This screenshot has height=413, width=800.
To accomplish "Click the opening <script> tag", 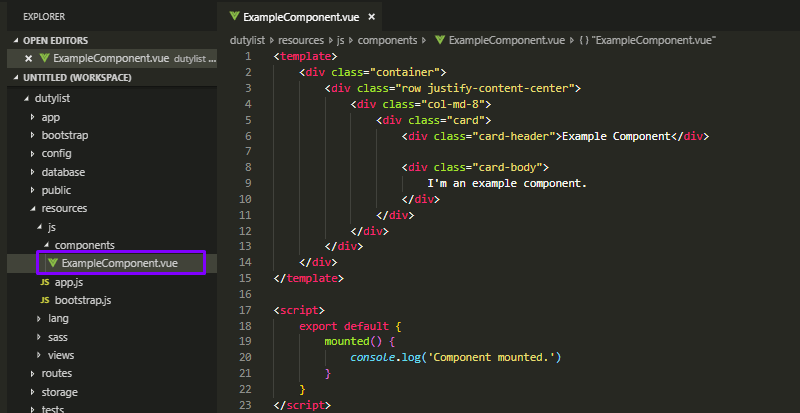I will point(299,310).
